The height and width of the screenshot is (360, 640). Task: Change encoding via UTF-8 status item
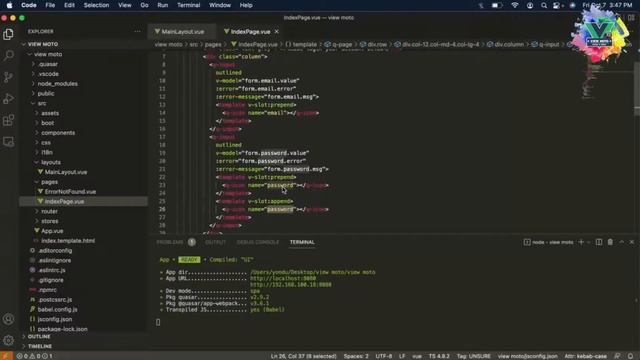[x=384, y=356]
